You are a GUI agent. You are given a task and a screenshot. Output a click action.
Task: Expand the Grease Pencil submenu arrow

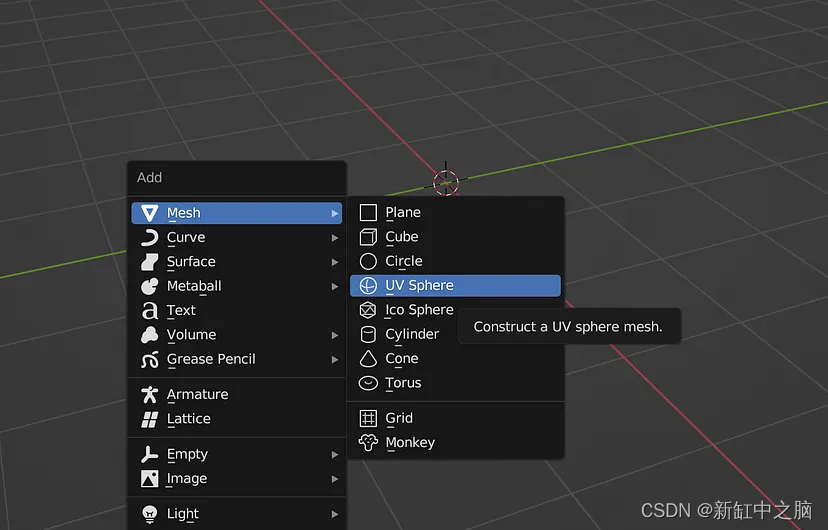(x=335, y=359)
